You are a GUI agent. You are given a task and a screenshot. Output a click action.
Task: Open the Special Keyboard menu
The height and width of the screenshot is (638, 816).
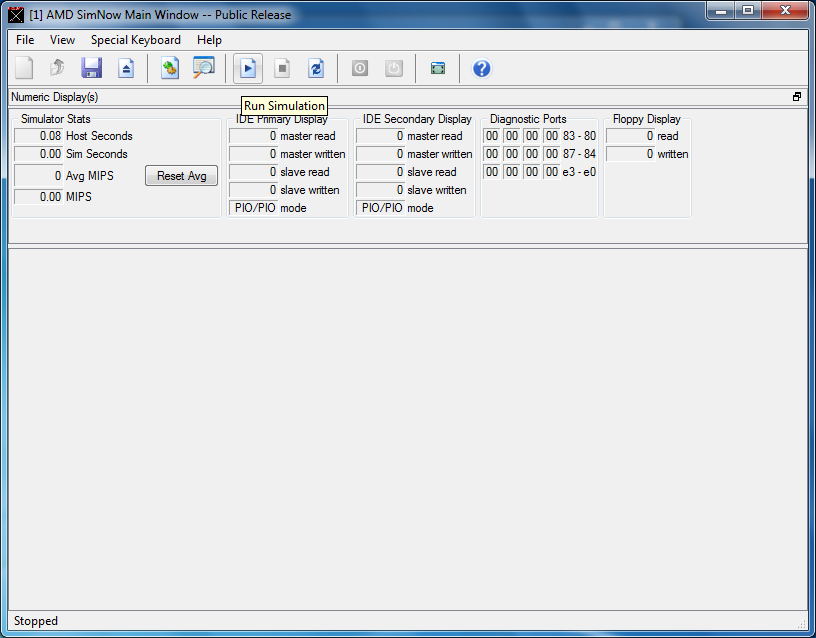136,40
